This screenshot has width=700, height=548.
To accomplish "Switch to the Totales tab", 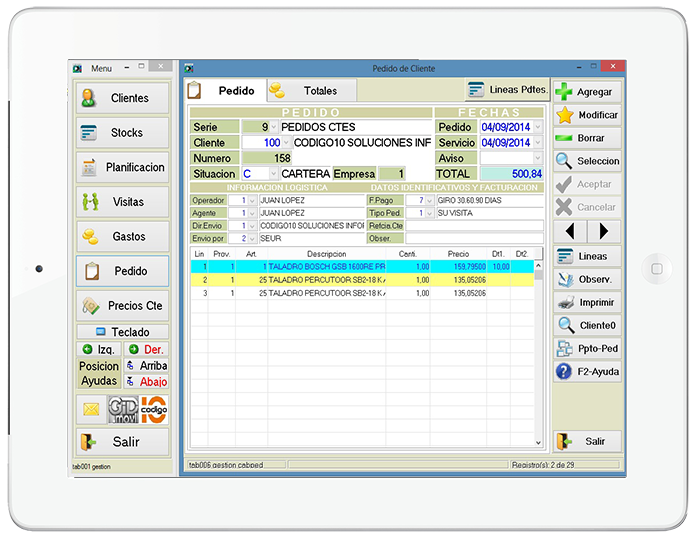I will 310,91.
